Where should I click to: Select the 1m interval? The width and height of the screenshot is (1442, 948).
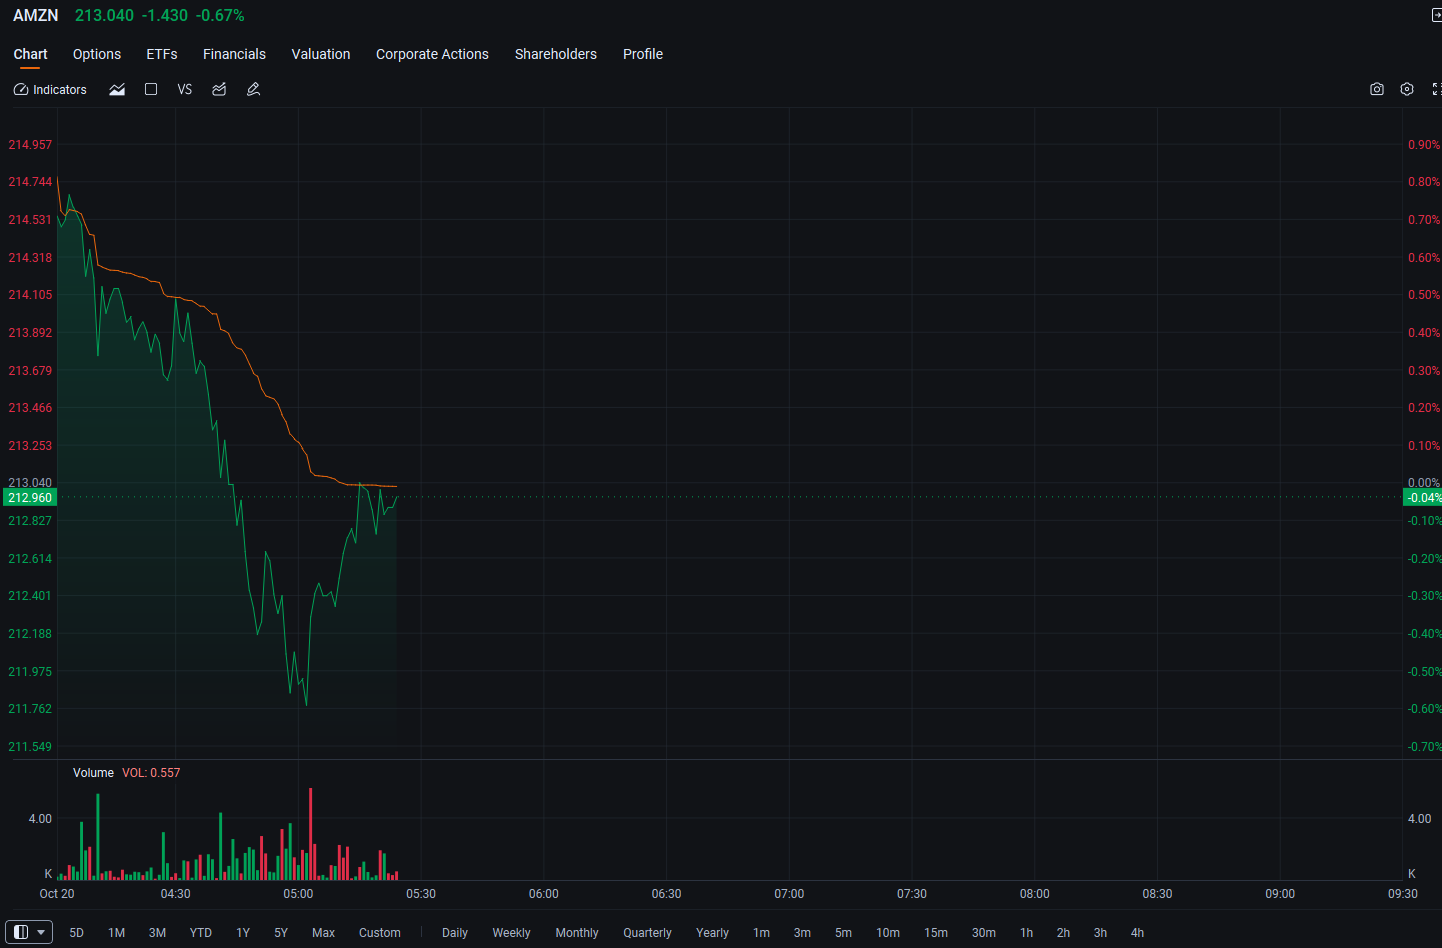pos(762,933)
